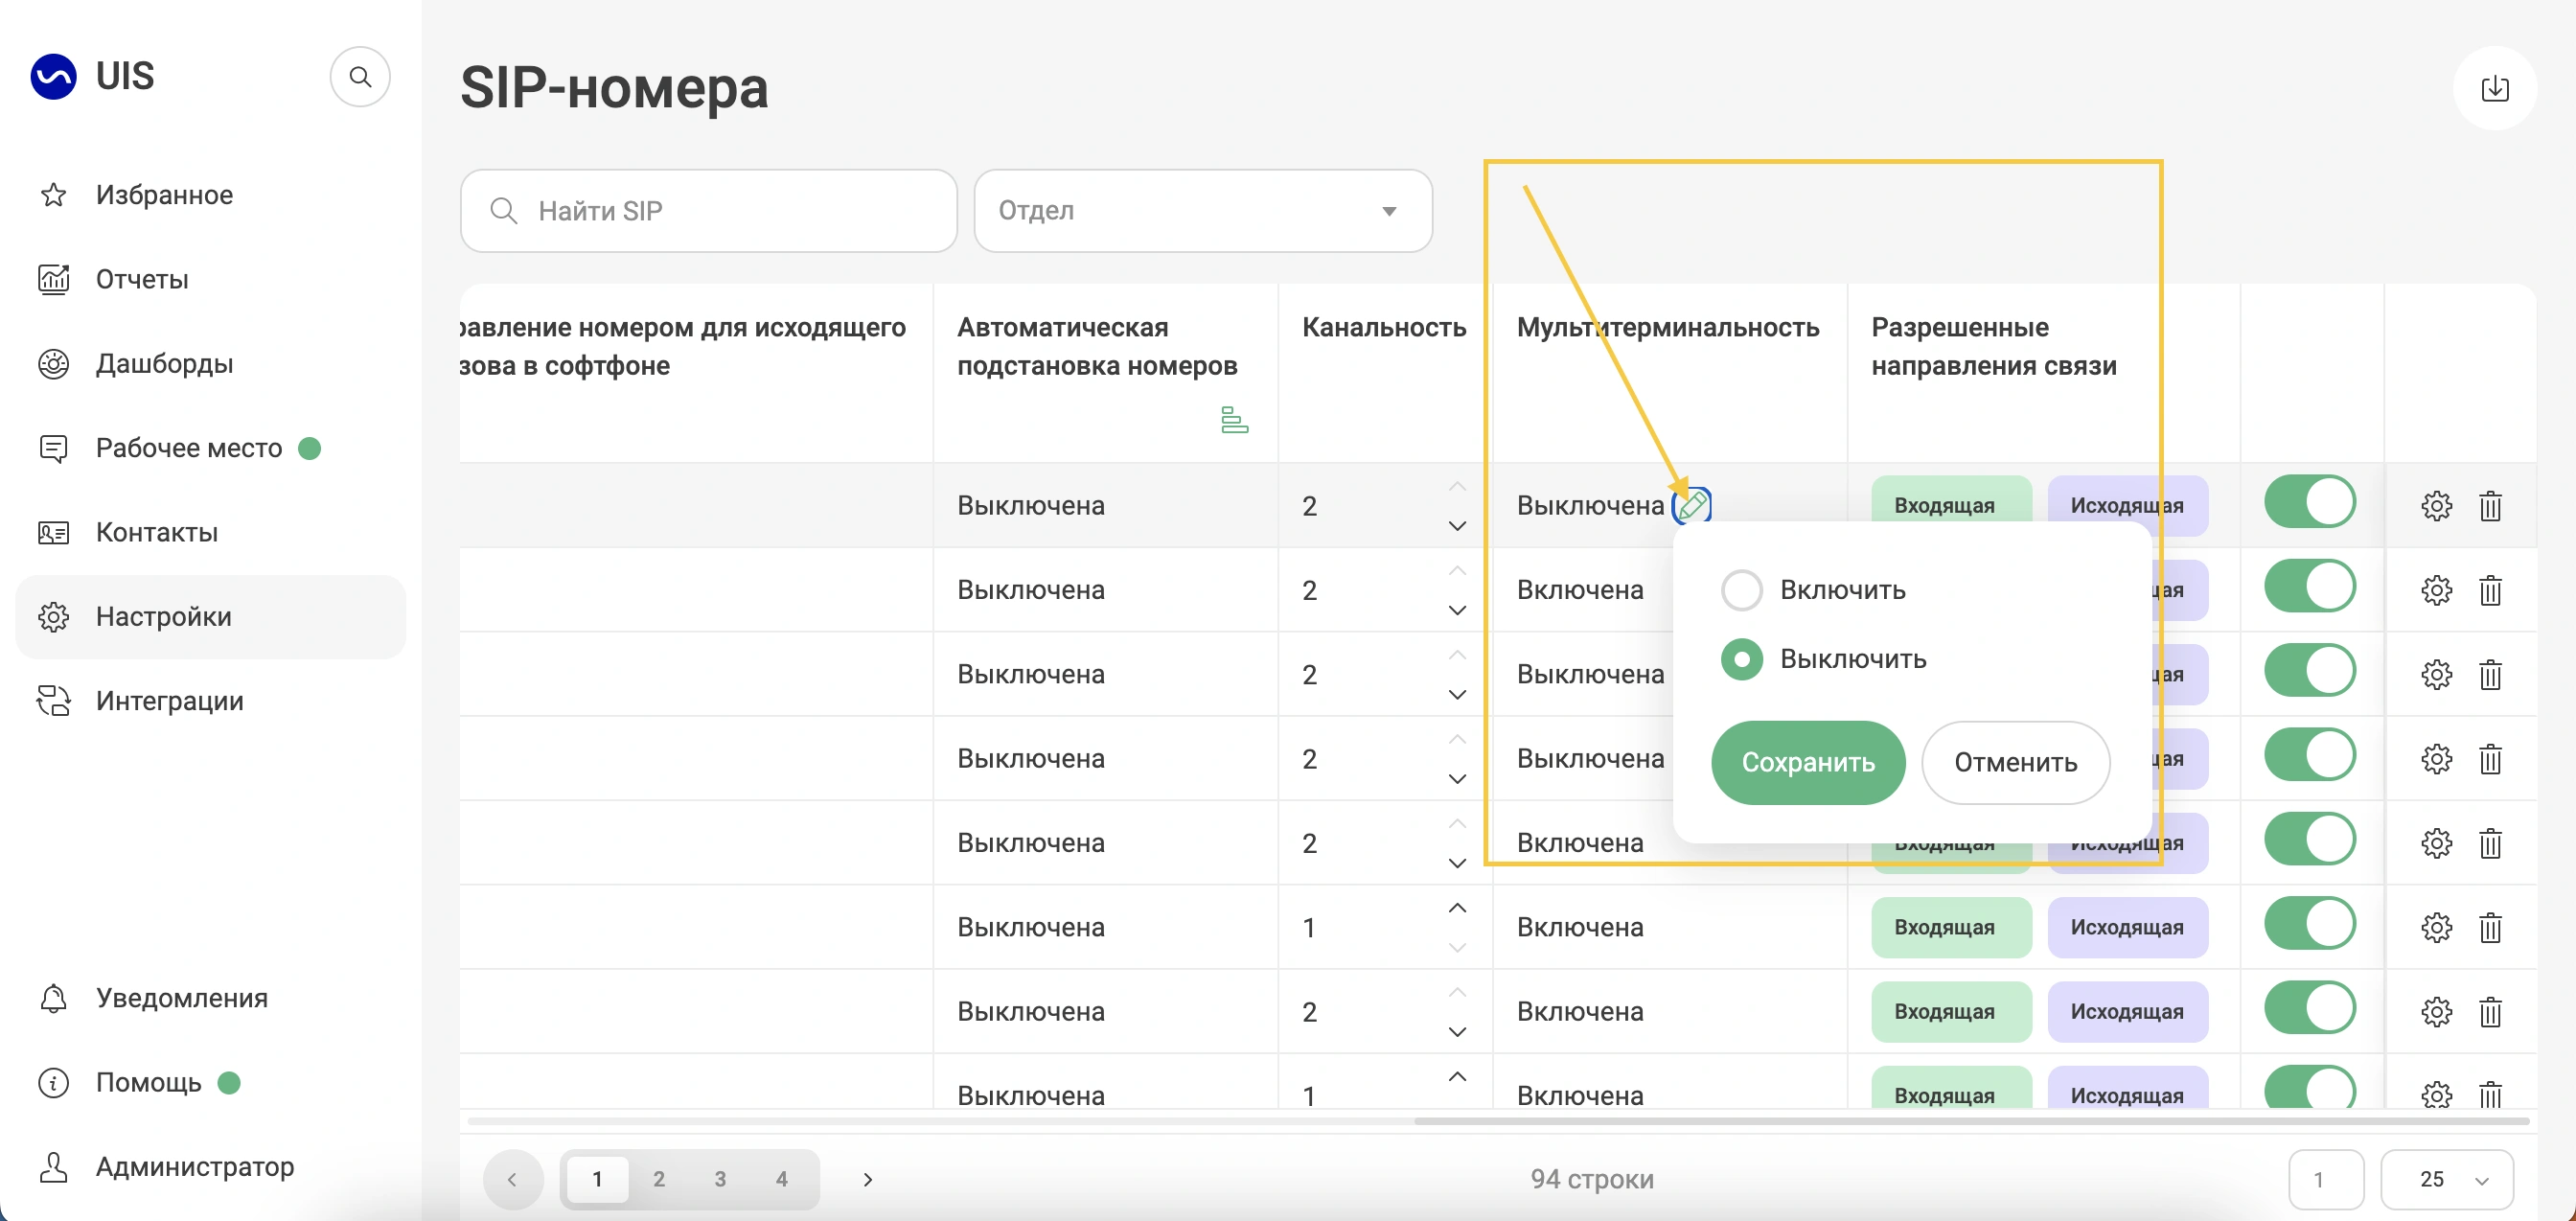Open Отчеты in the sidebar menu
The width and height of the screenshot is (2576, 1221).
tap(142, 279)
